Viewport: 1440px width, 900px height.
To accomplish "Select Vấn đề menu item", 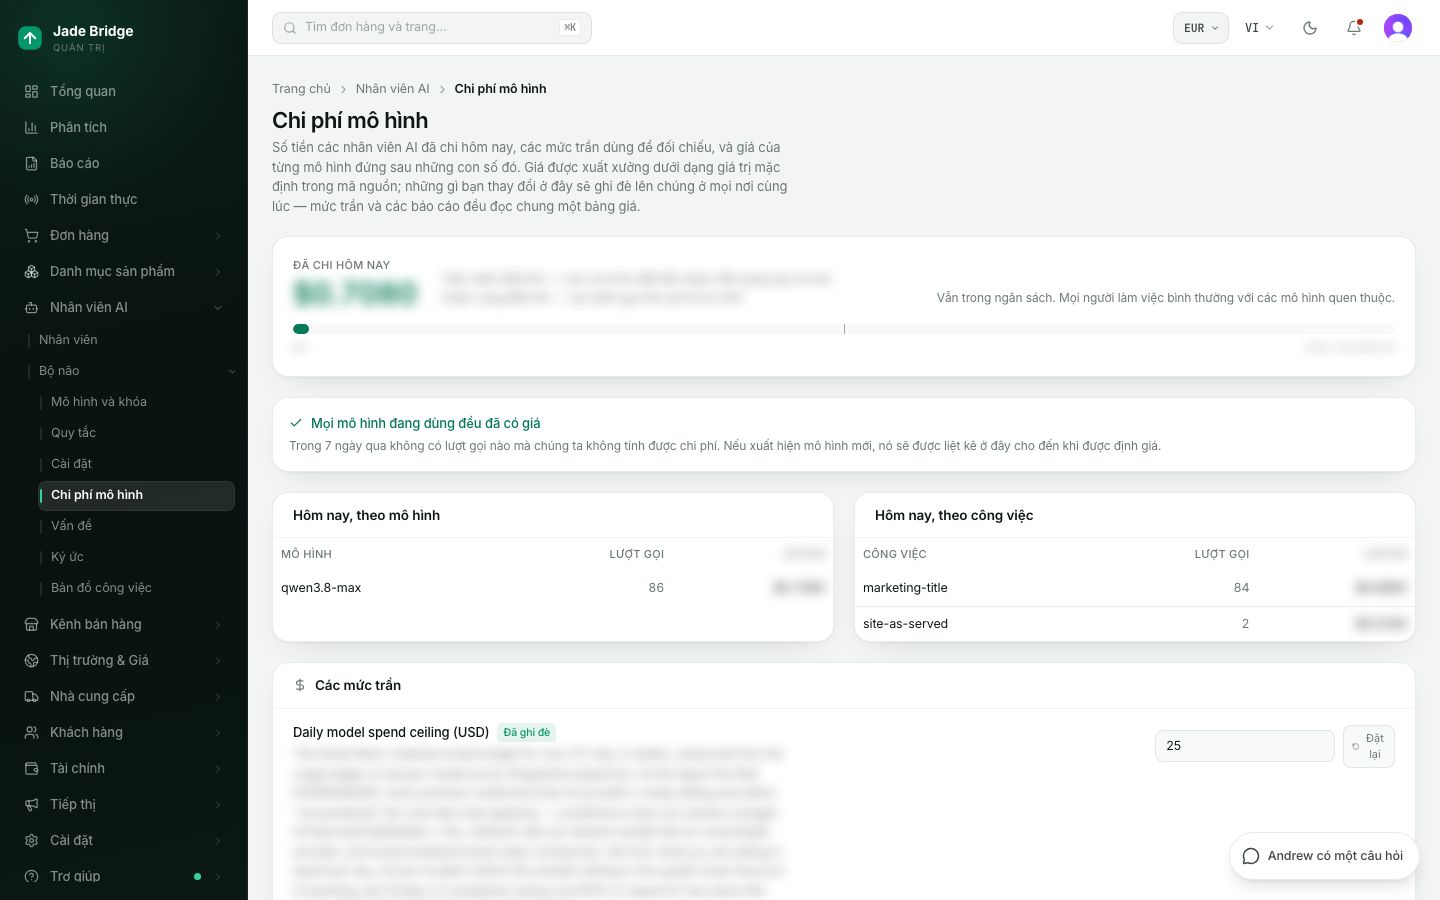I will click(136, 526).
